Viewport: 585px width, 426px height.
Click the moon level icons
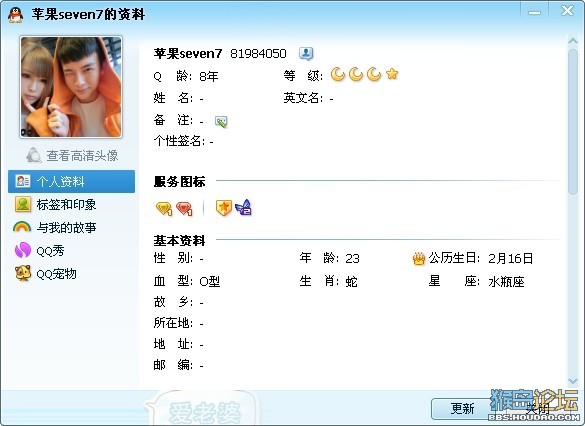(356, 74)
